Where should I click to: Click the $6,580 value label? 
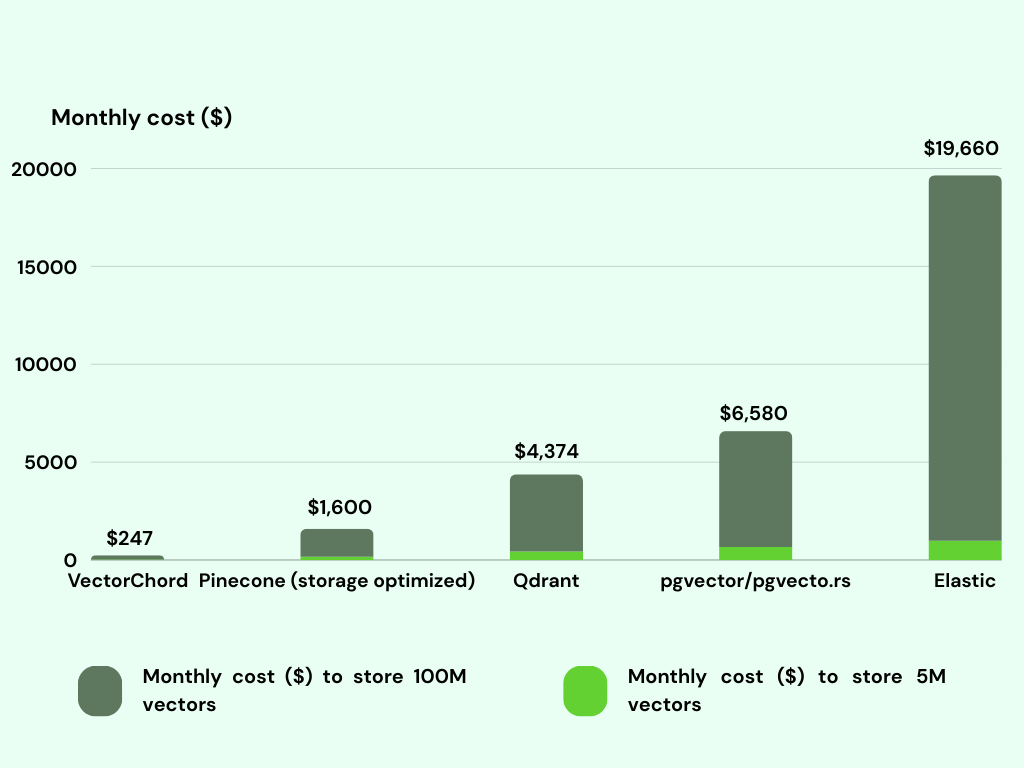[x=754, y=413]
